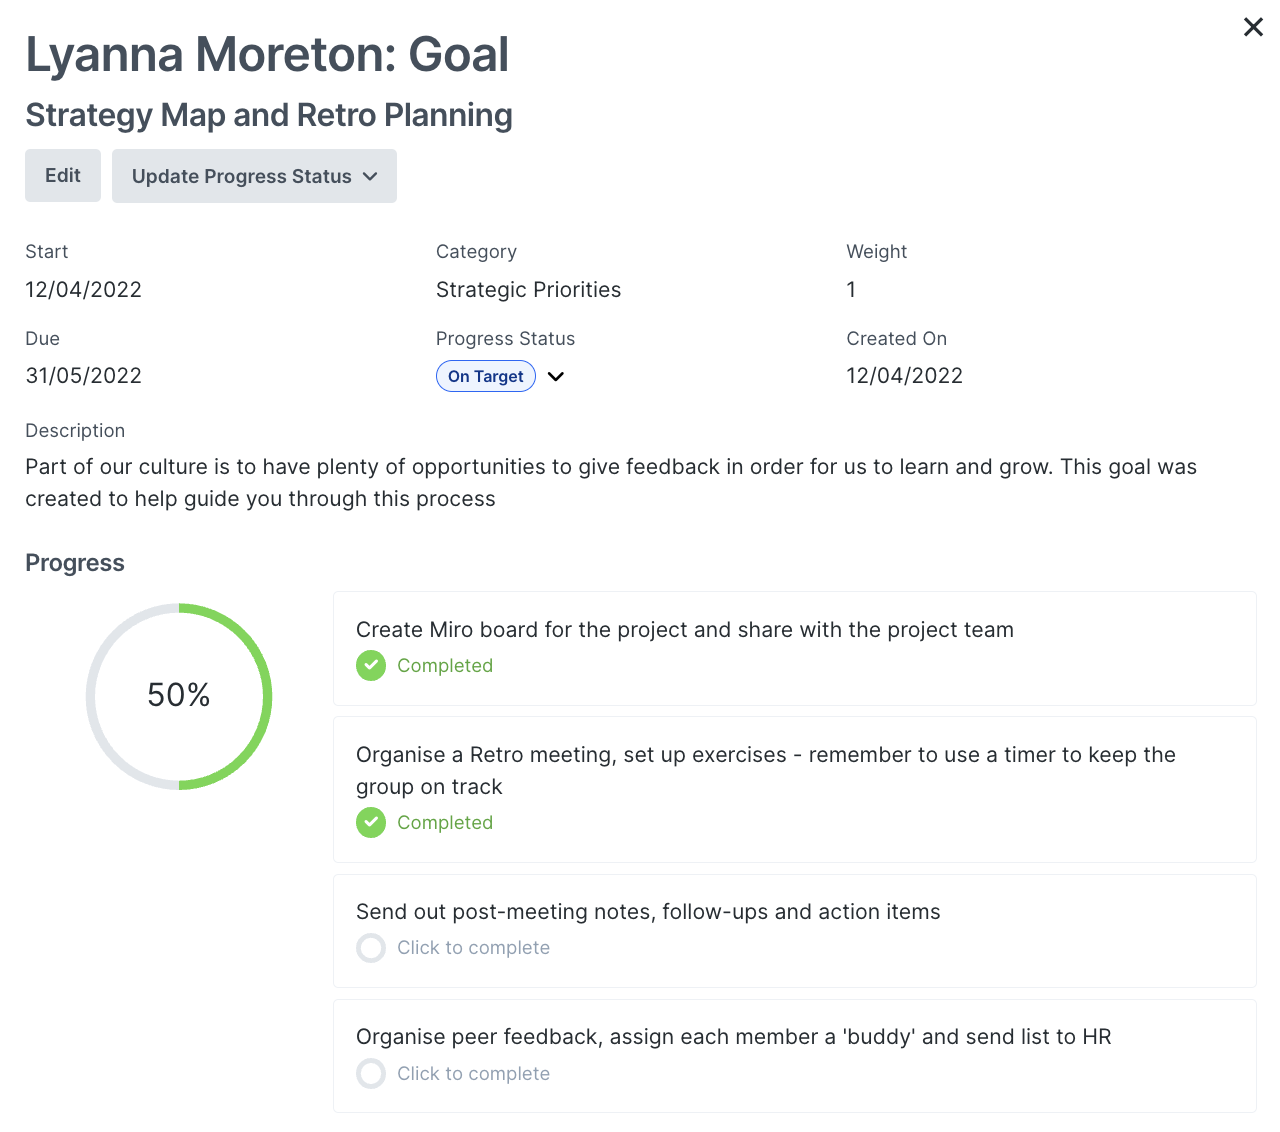Screen dimensions: 1280x1132
Task: Select the goal title 'Strategy Map and Retro Planning'
Action: point(268,114)
